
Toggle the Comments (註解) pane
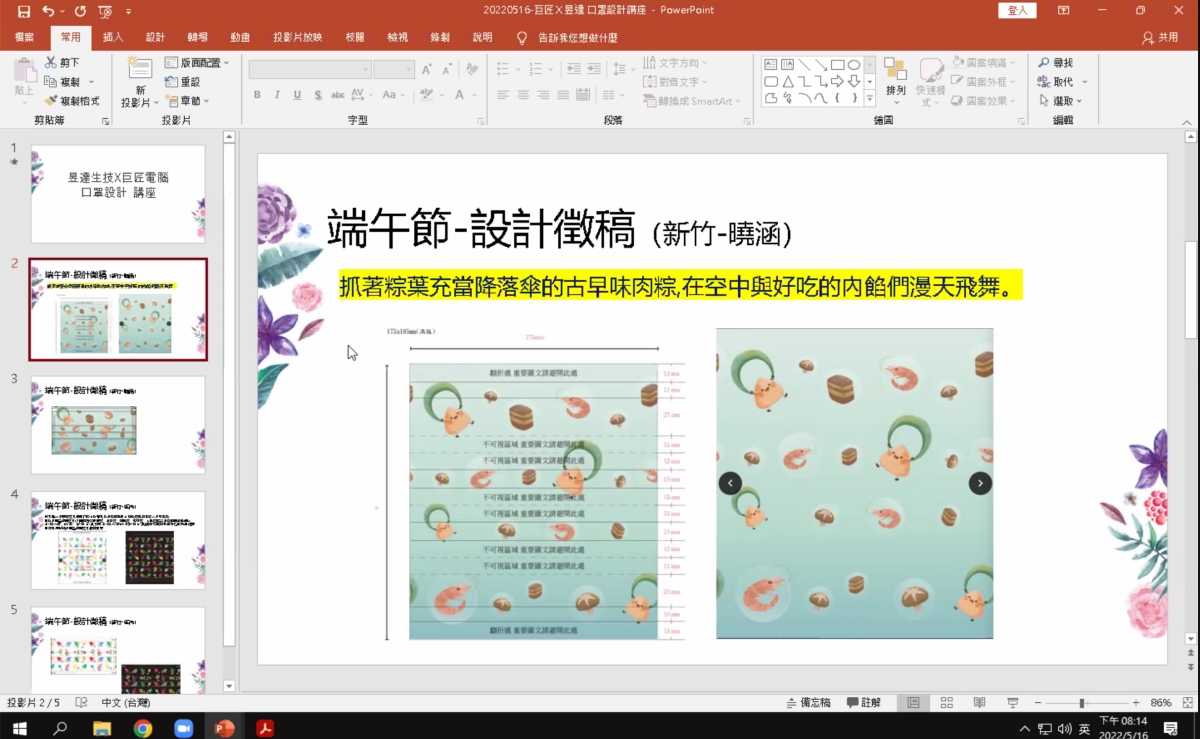(x=864, y=703)
